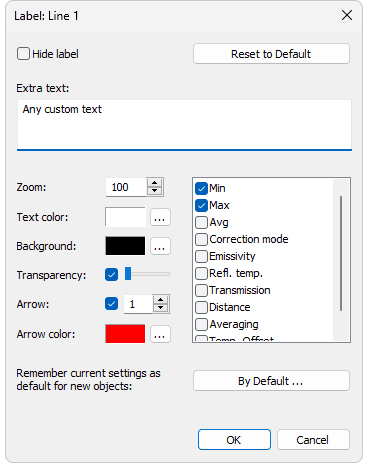
Task: Open Text color picker ellipsis button
Action: coord(160,217)
